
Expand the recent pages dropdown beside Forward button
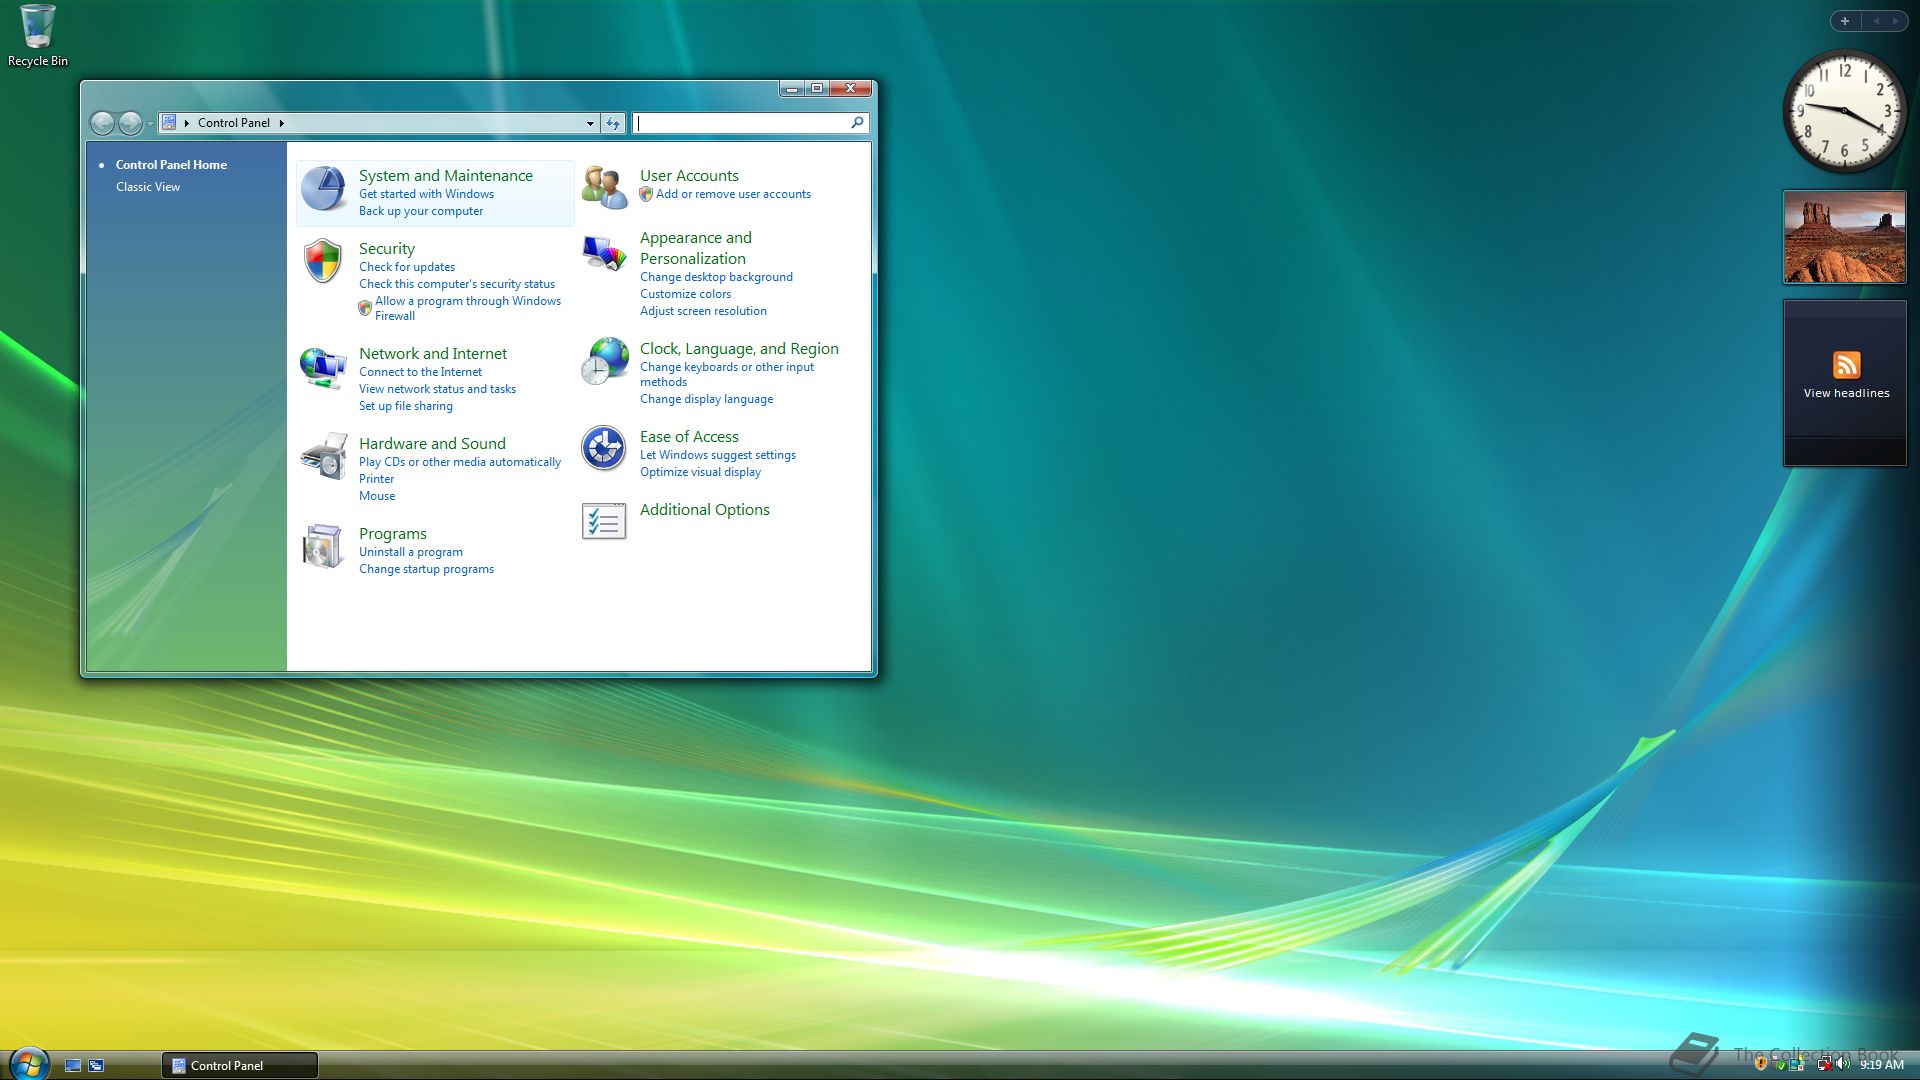tap(150, 124)
